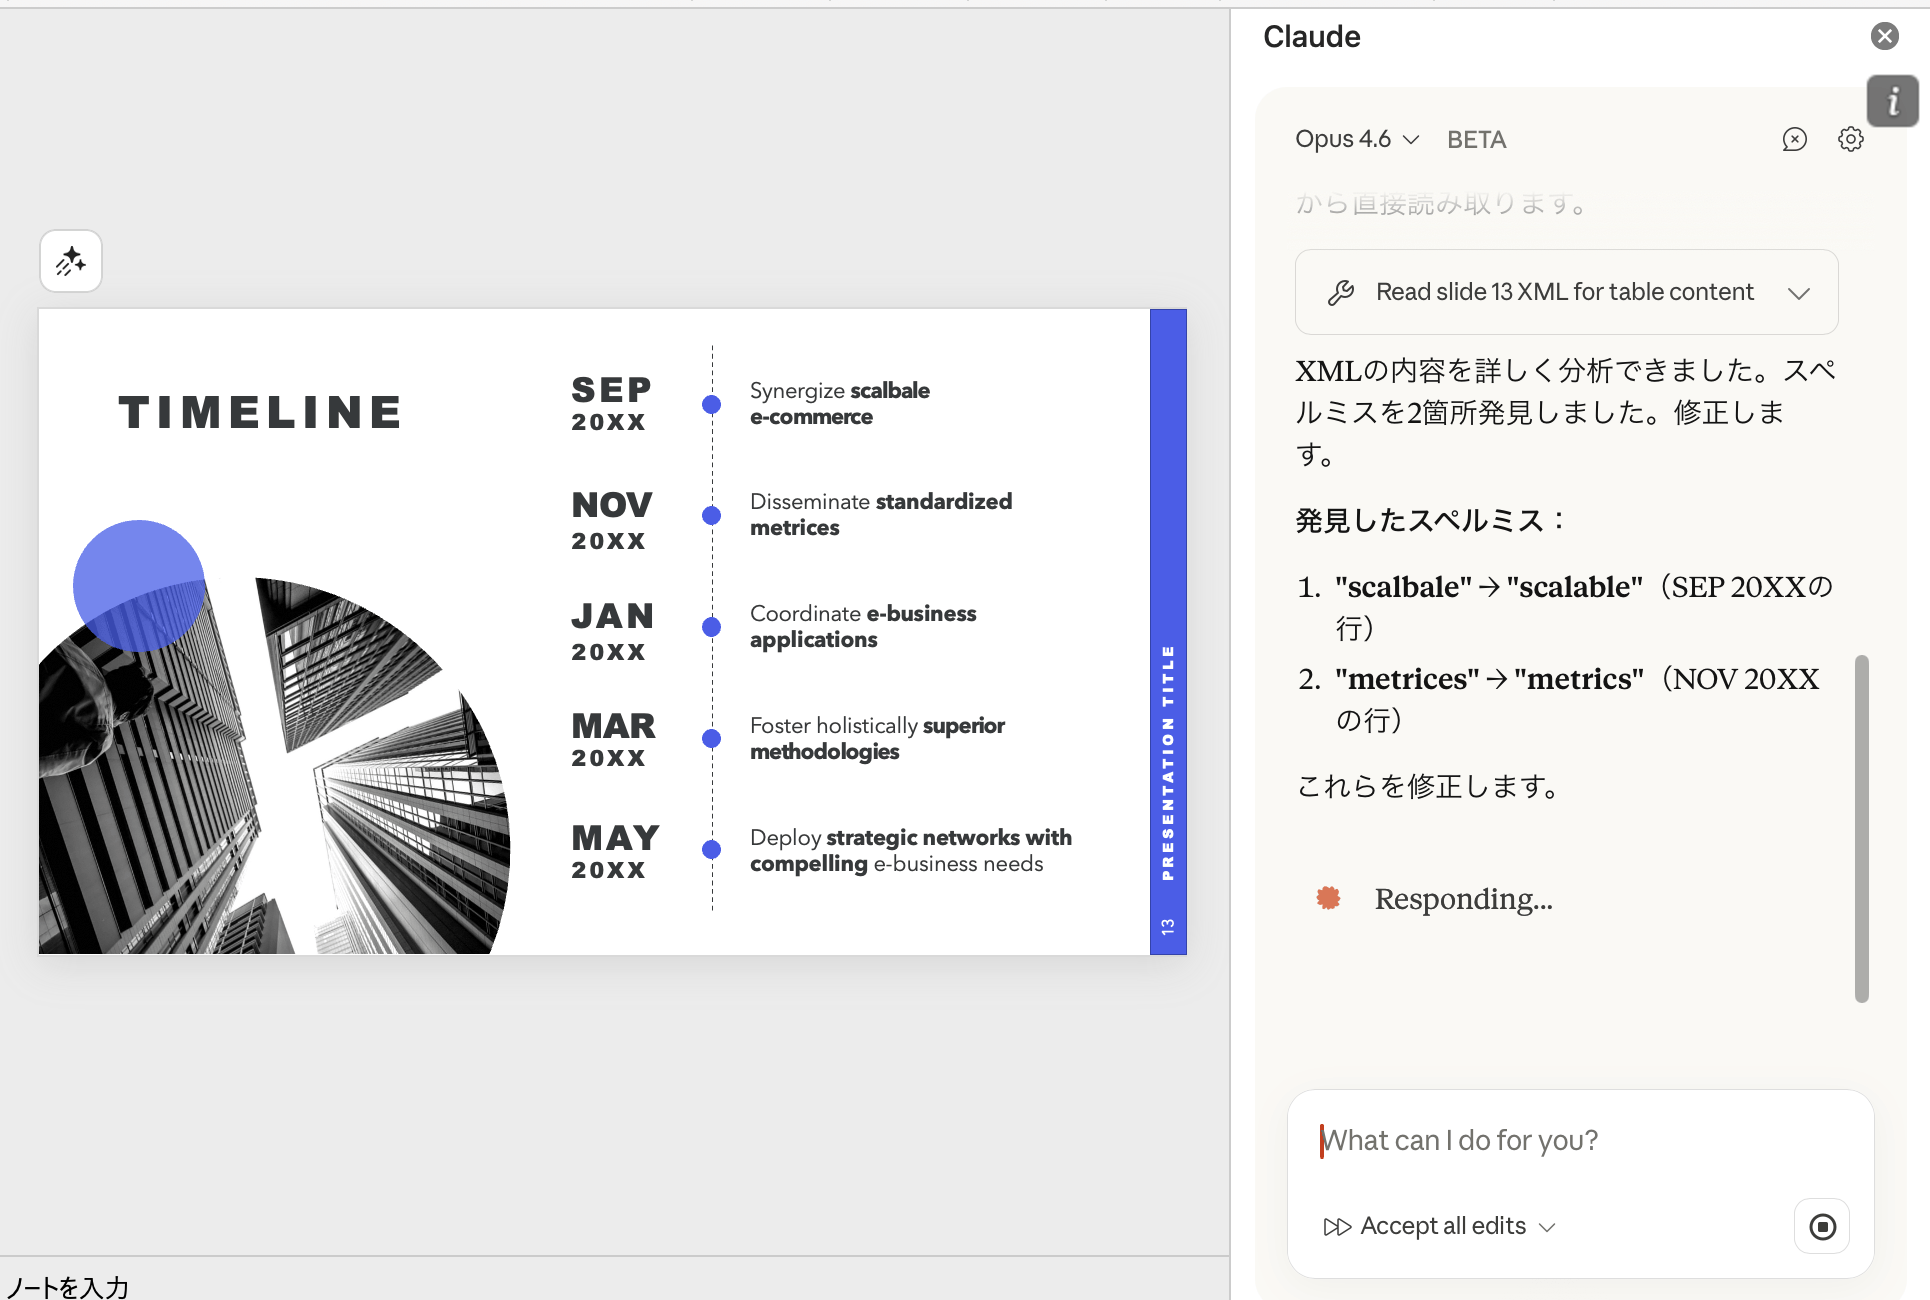Select the timeline dot next to MAY 20XX

[x=711, y=849]
